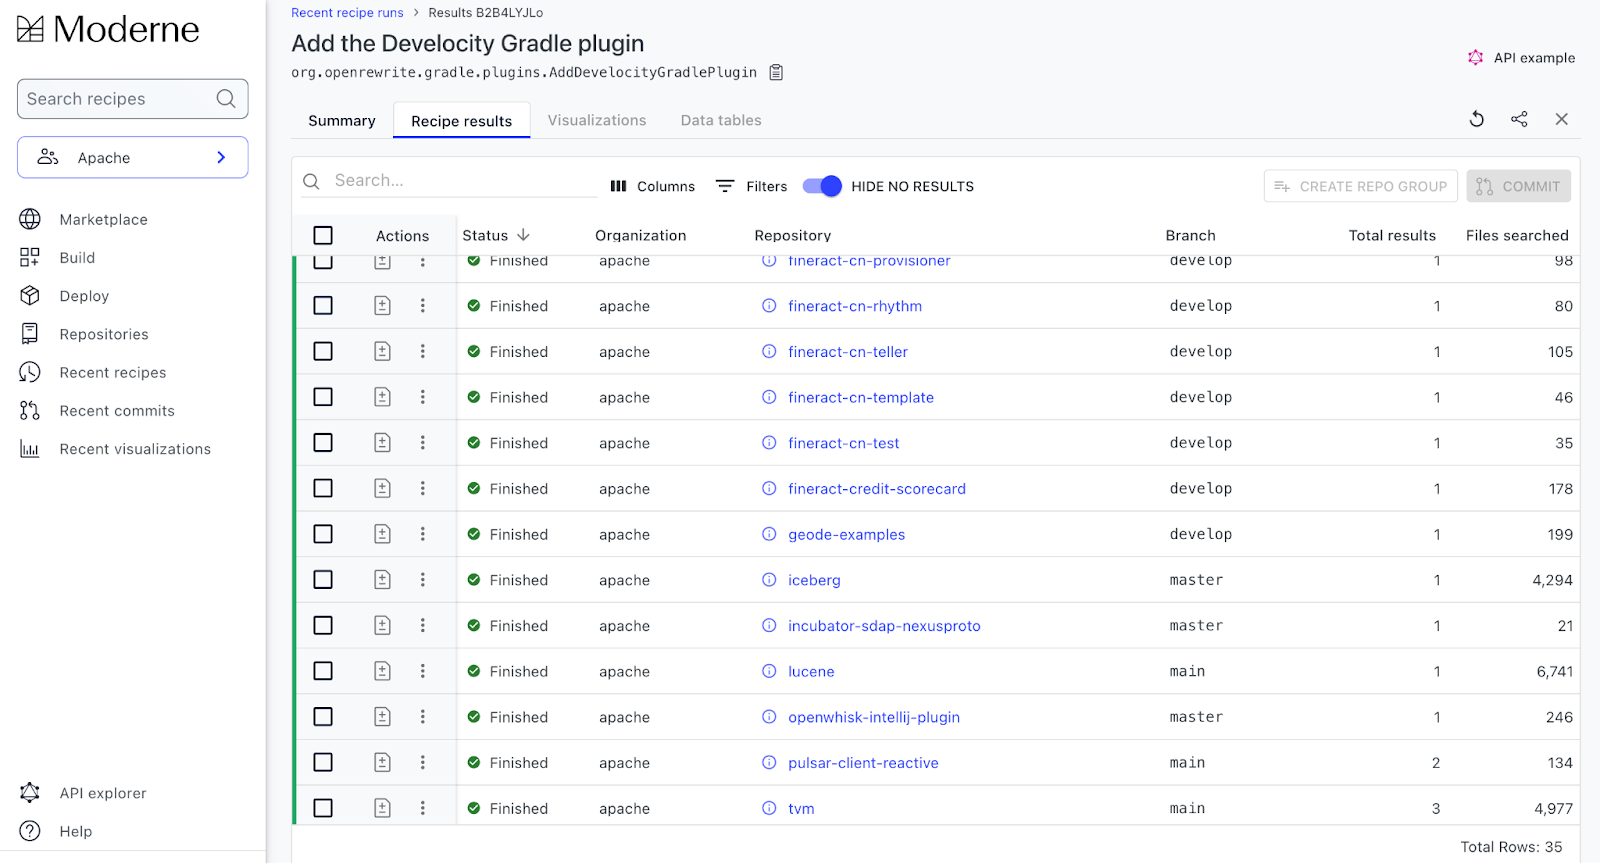The image size is (1600, 864).
Task: Click info icon beside fineract-cn-test
Action: click(x=769, y=443)
